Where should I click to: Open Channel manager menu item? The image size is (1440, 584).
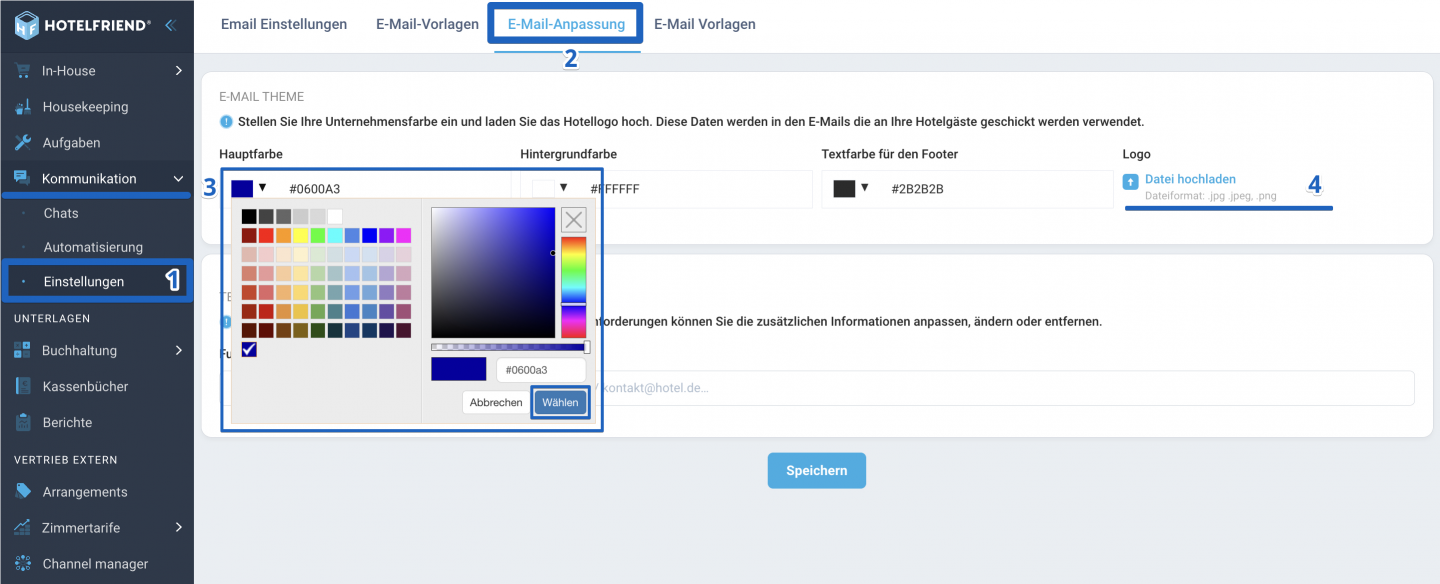coord(97,564)
